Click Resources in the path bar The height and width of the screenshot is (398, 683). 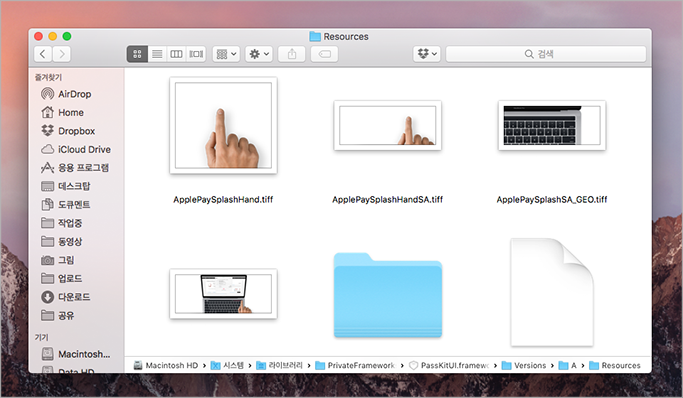(615, 365)
